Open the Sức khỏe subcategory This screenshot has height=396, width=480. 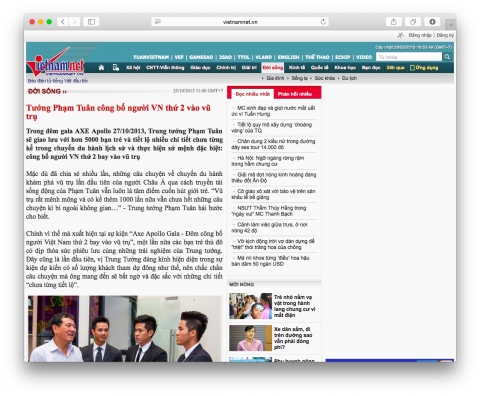click(324, 78)
